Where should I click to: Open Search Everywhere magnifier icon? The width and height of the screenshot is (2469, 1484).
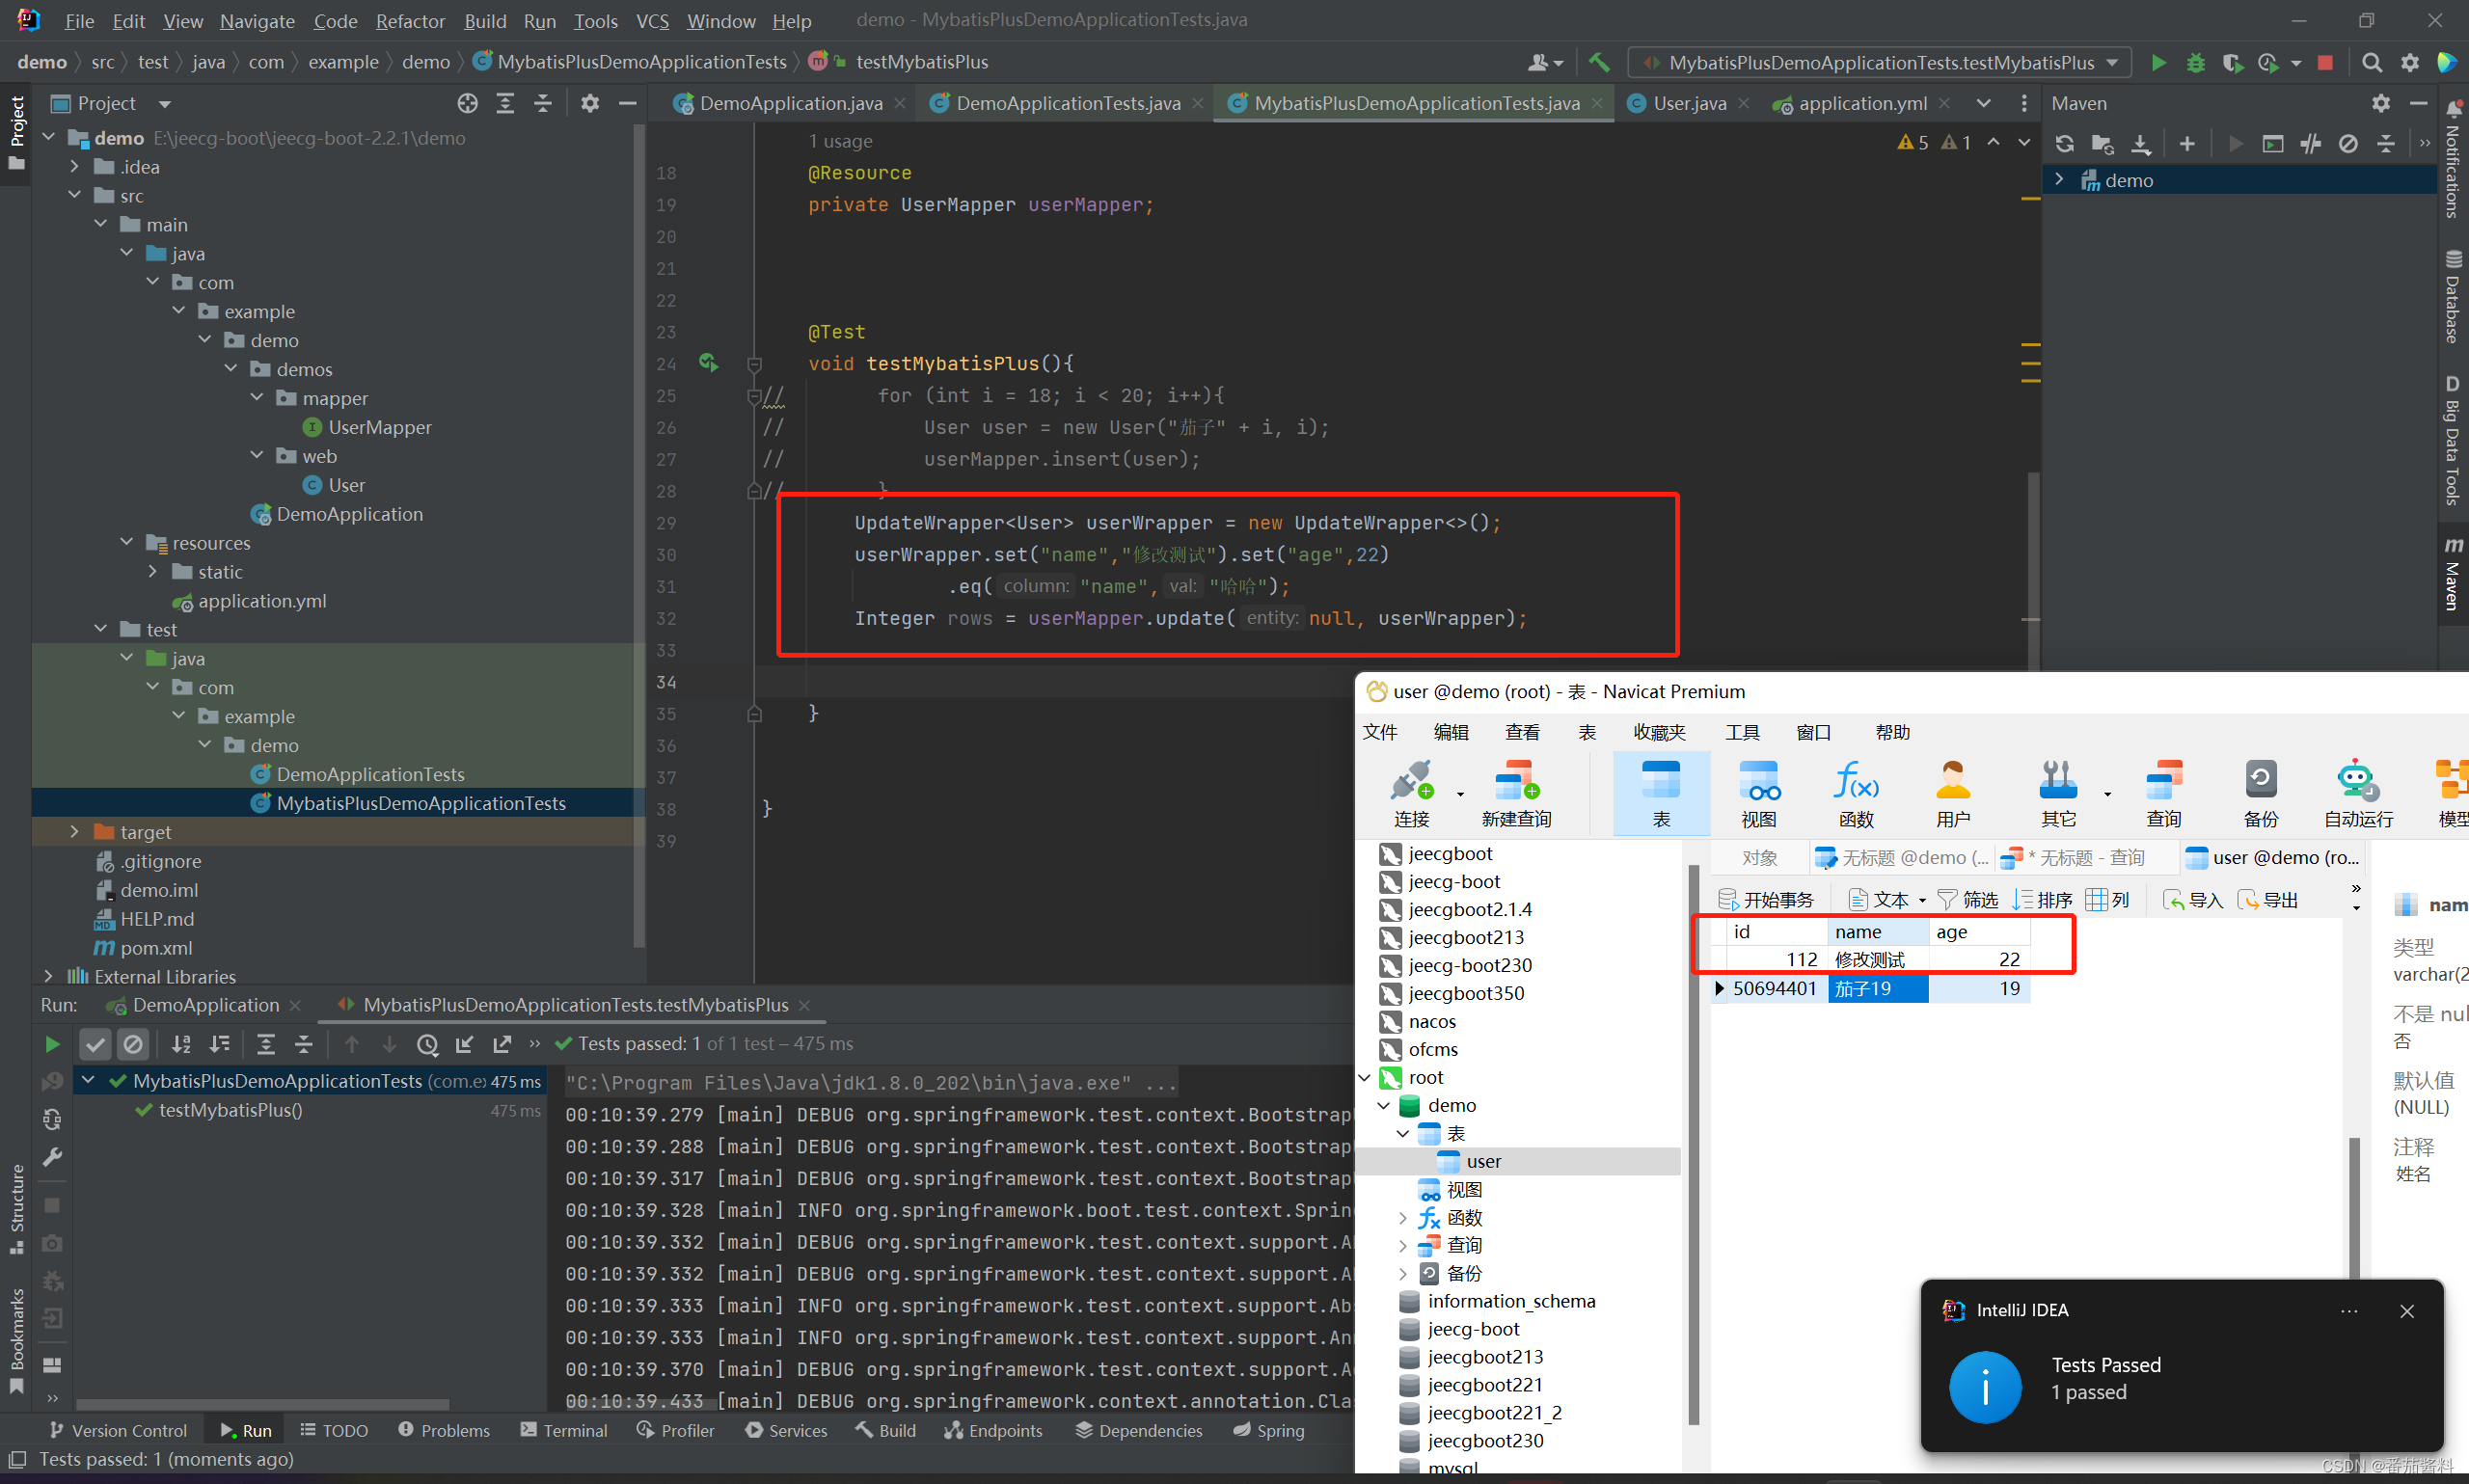click(x=2371, y=62)
